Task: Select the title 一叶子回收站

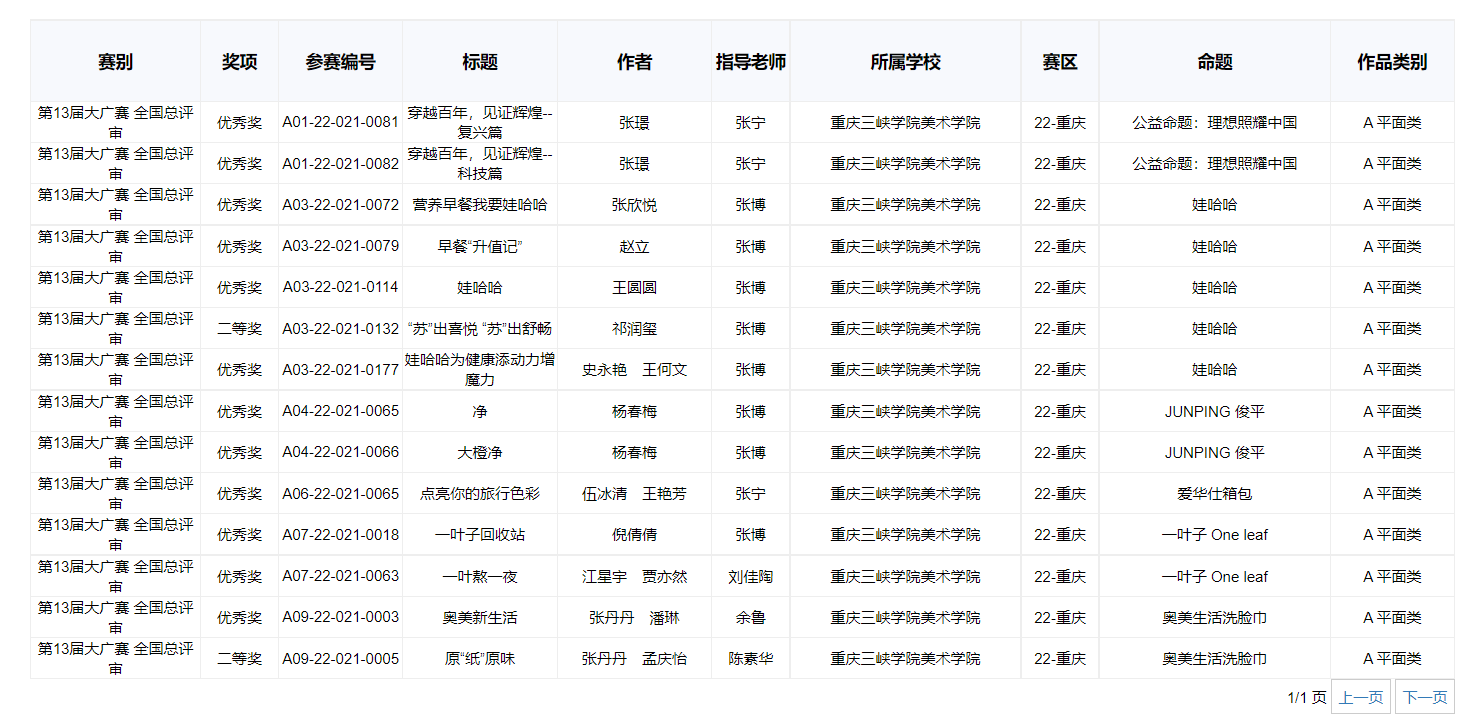Action: click(480, 535)
